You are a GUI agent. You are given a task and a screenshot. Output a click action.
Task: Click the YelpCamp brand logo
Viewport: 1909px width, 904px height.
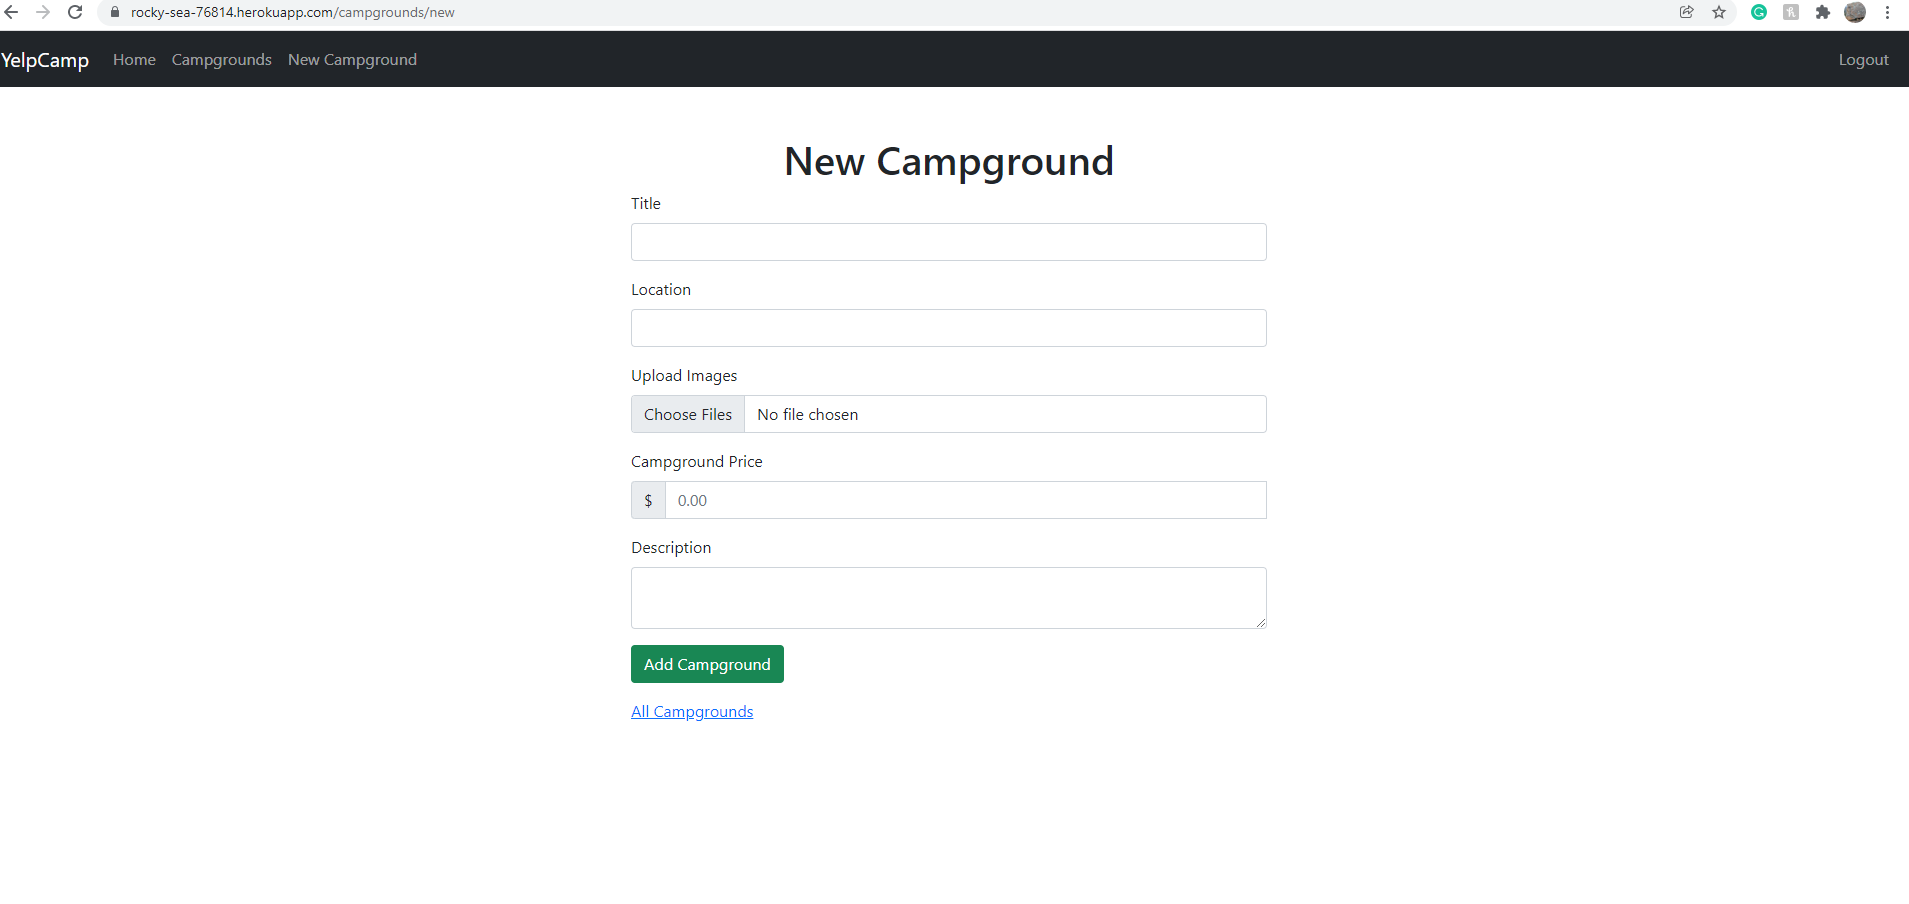point(45,59)
